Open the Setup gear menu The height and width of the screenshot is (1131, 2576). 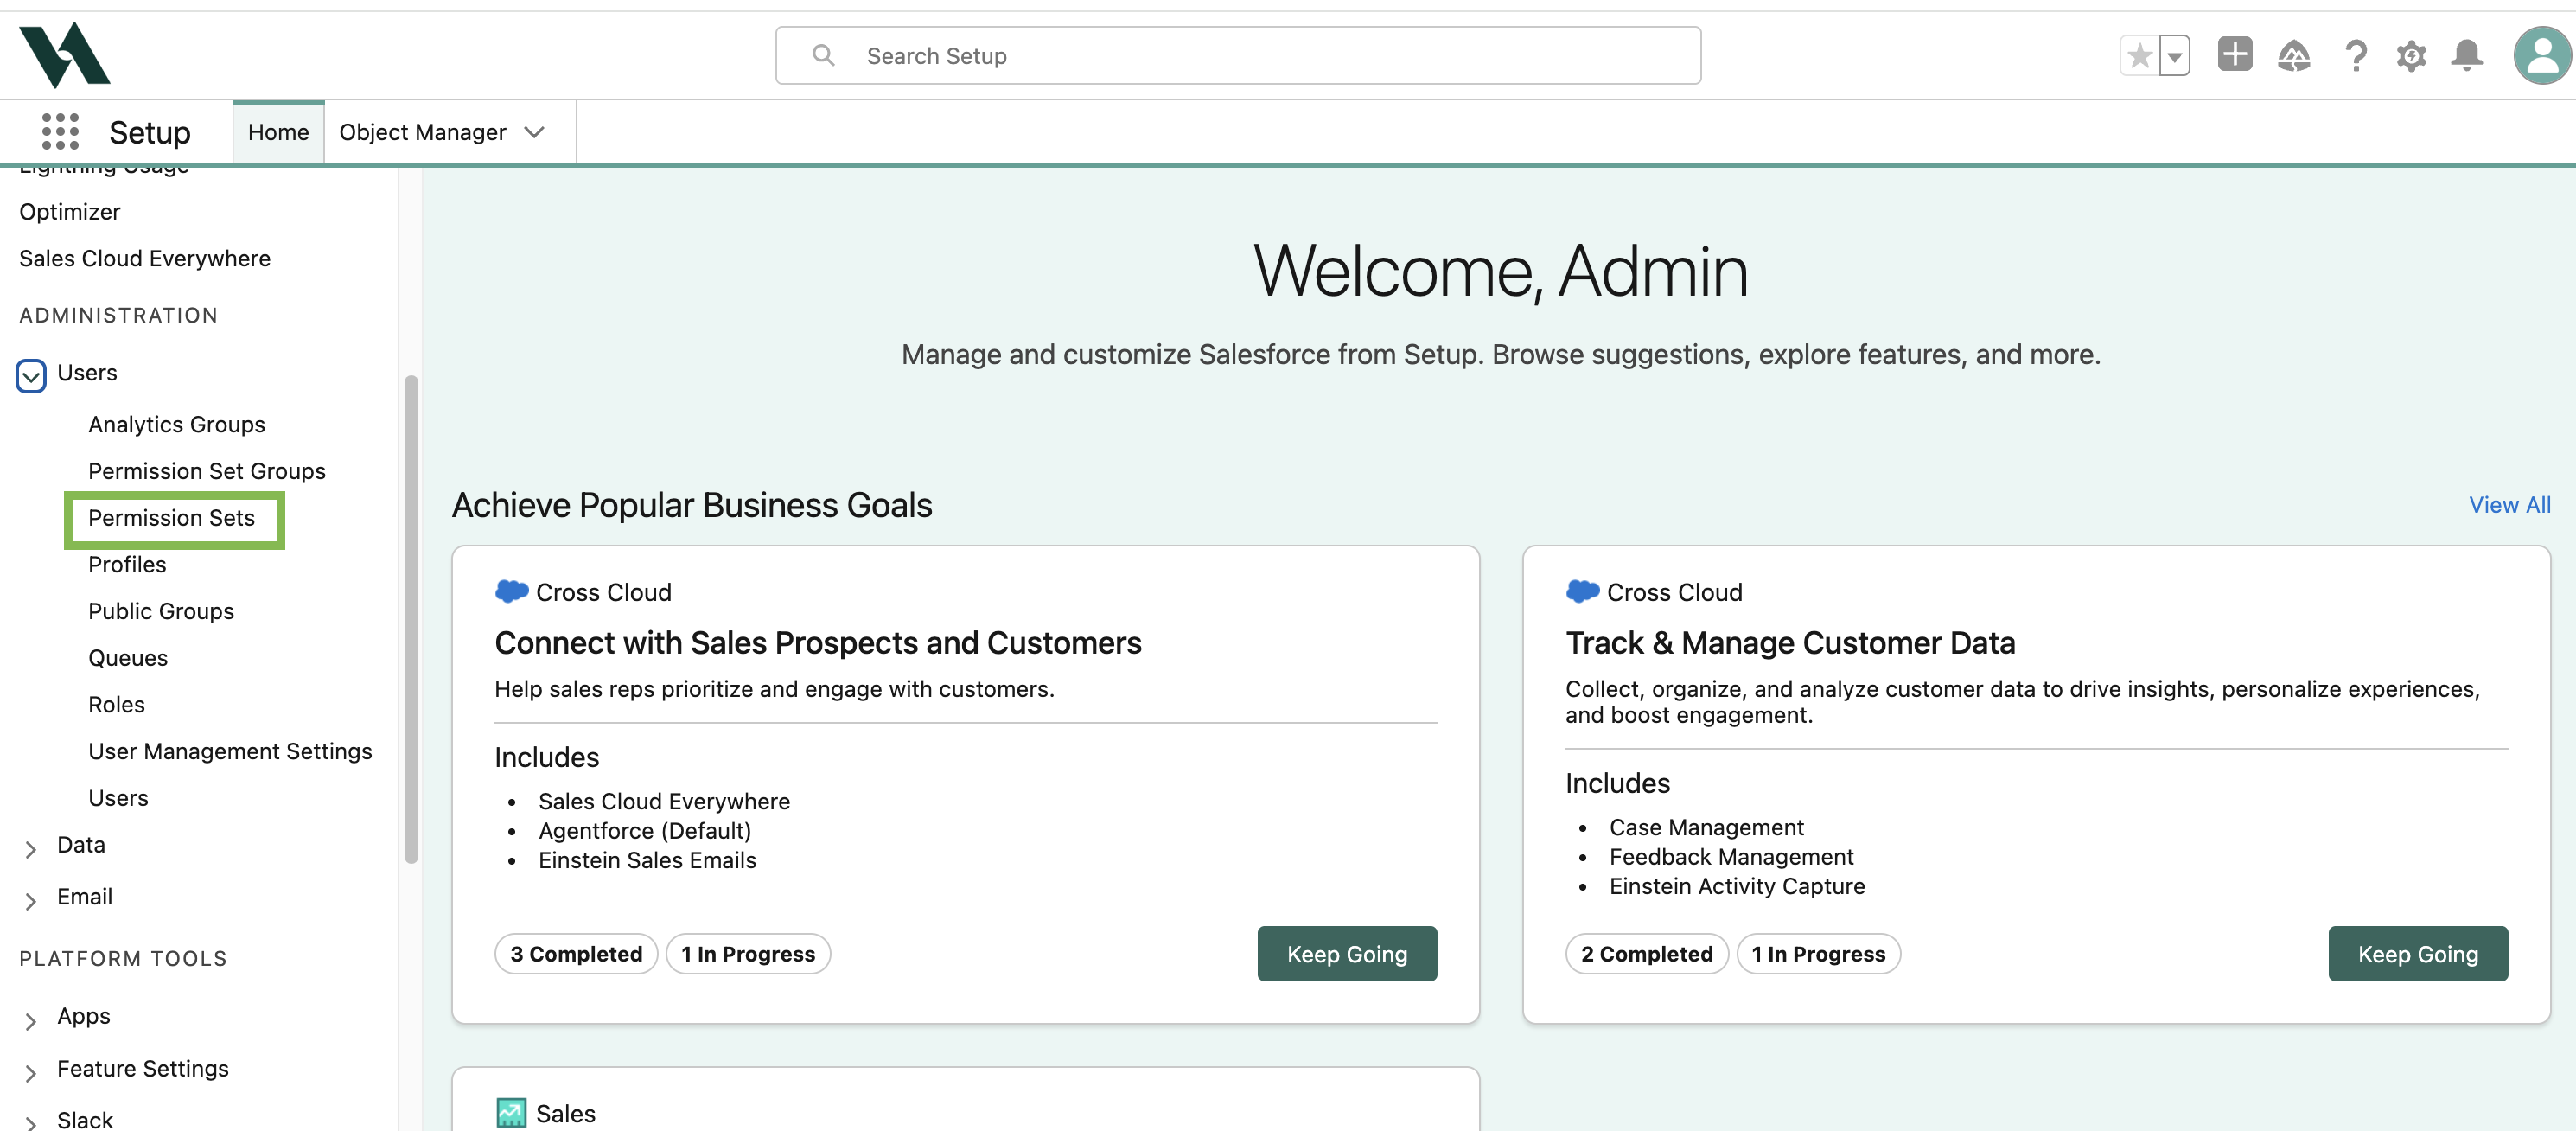pos(2411,55)
